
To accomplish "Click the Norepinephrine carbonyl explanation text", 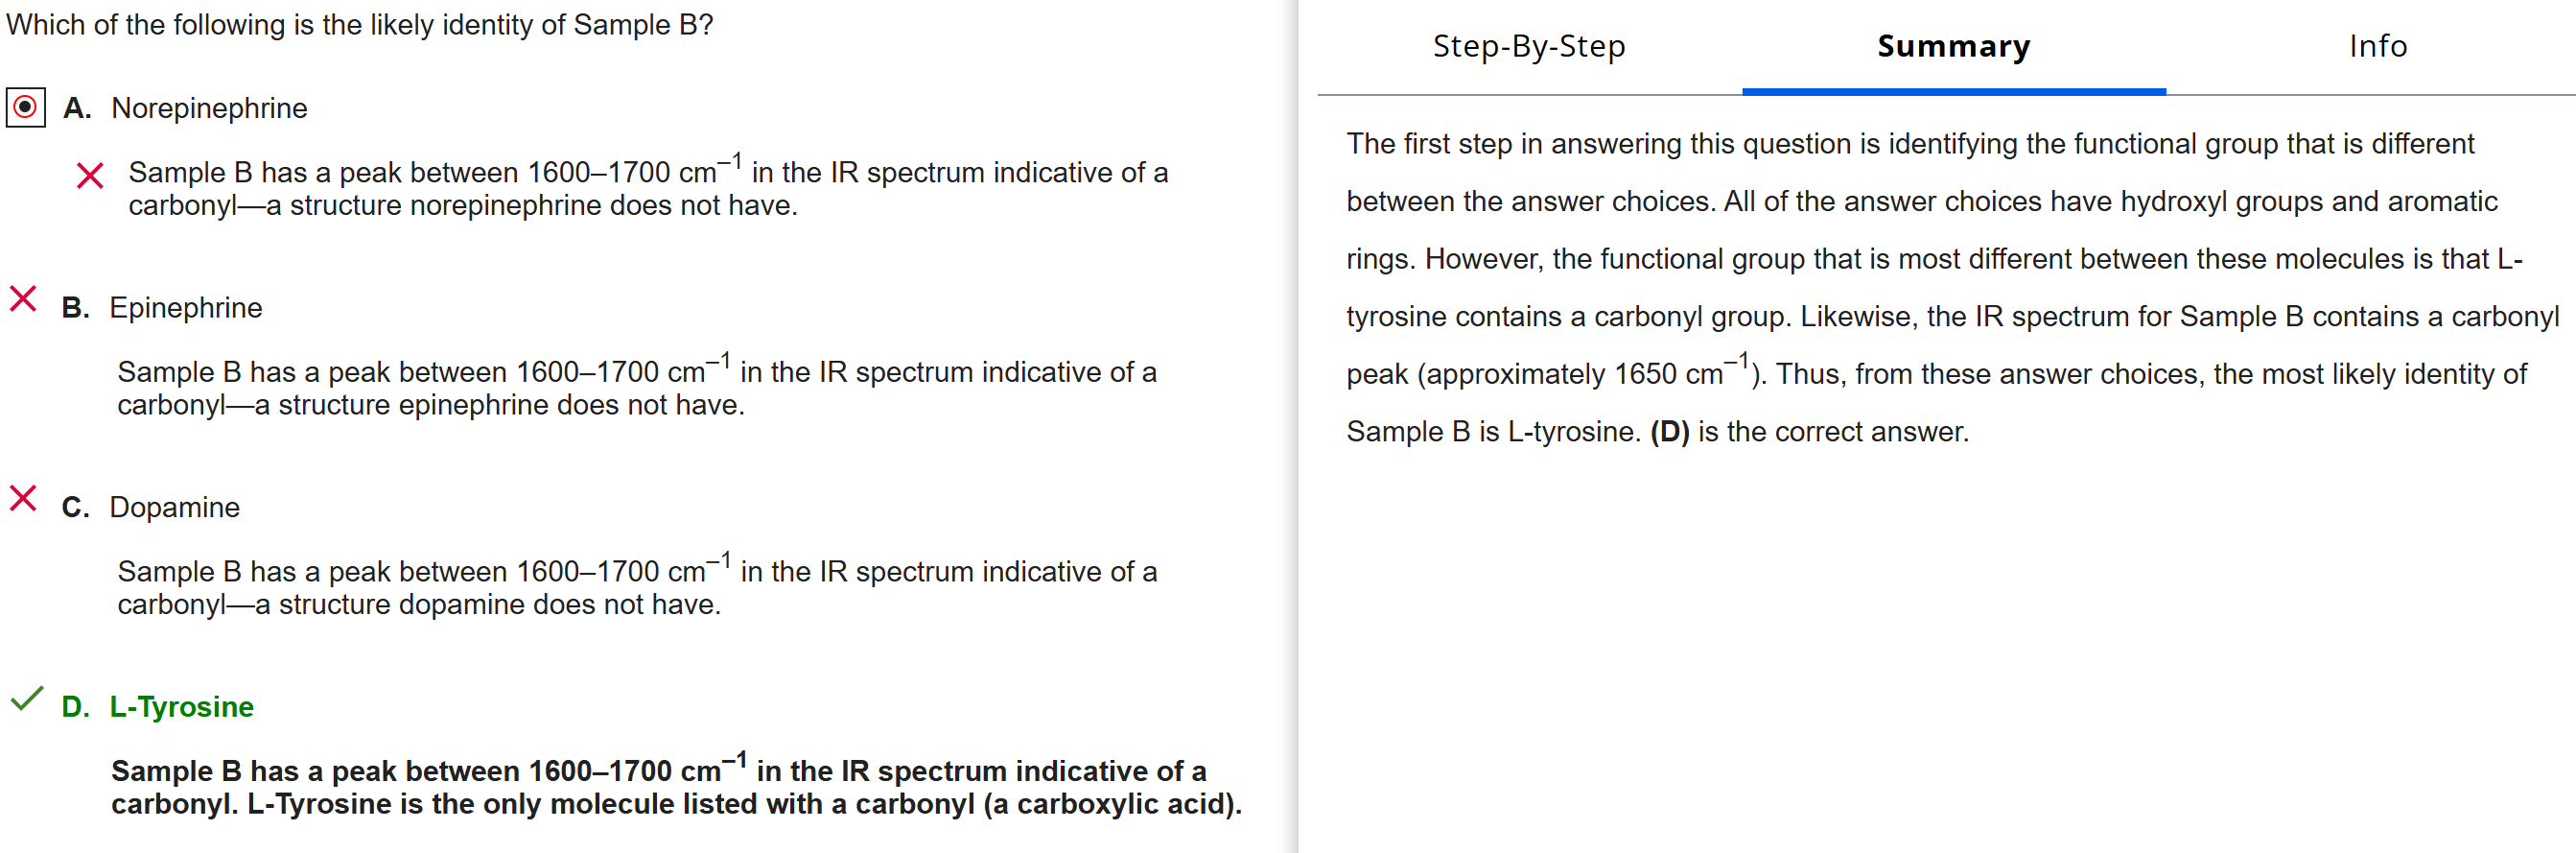I will point(647,188).
